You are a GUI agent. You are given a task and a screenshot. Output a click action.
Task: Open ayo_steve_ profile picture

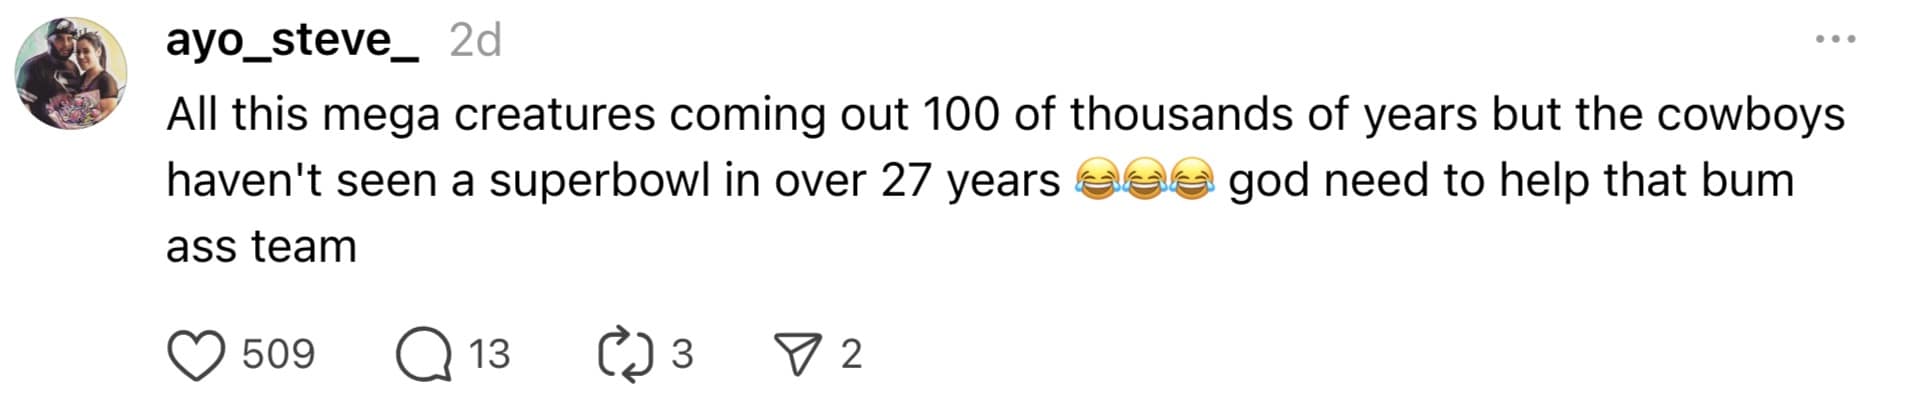pos(70,74)
